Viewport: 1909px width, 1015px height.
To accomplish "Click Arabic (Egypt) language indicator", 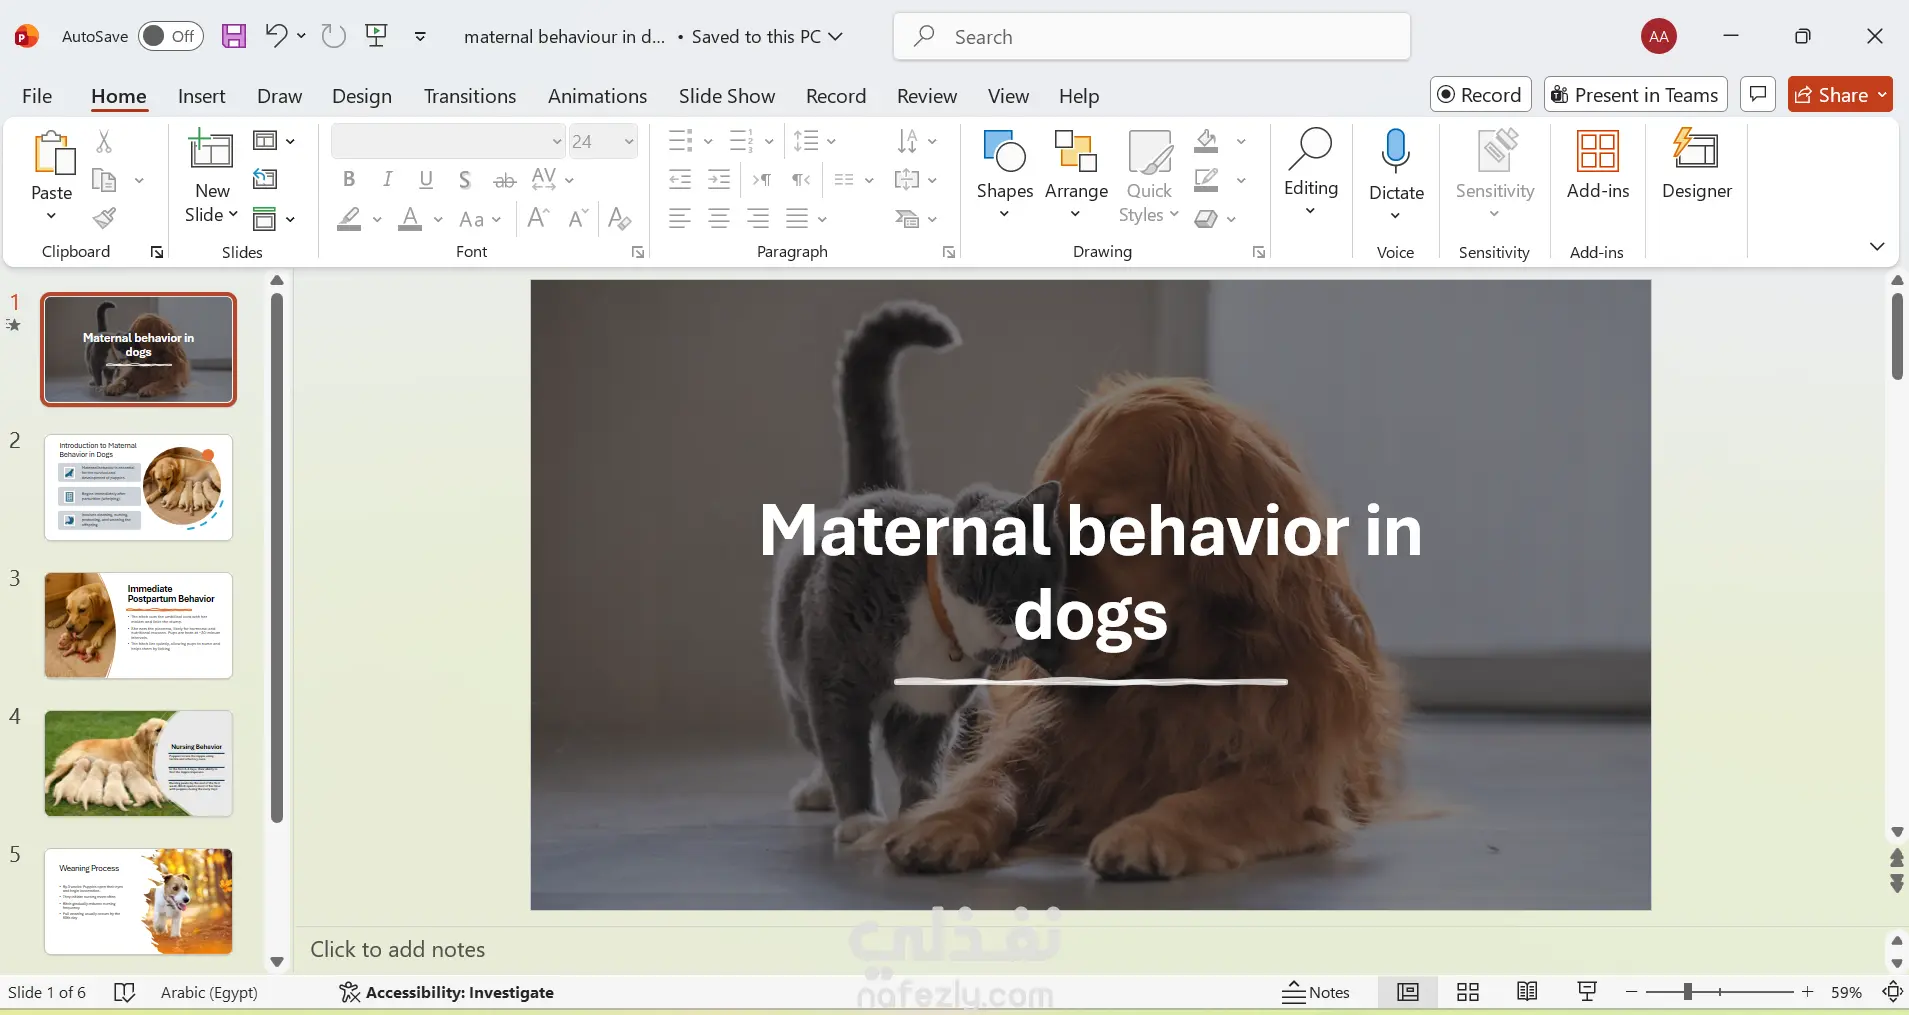I will point(209,992).
